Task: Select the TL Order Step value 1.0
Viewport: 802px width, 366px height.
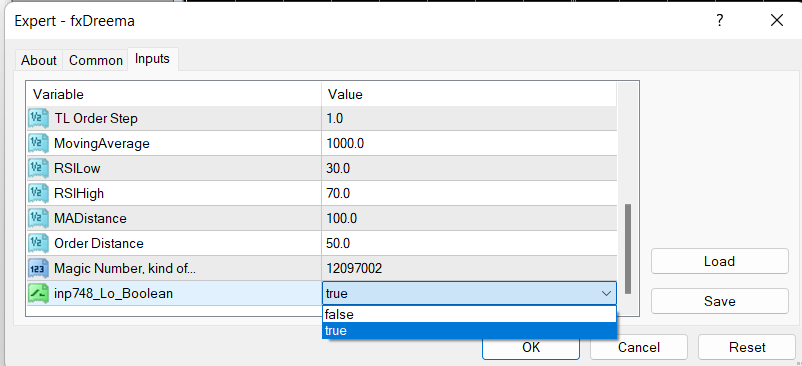Action: click(335, 119)
